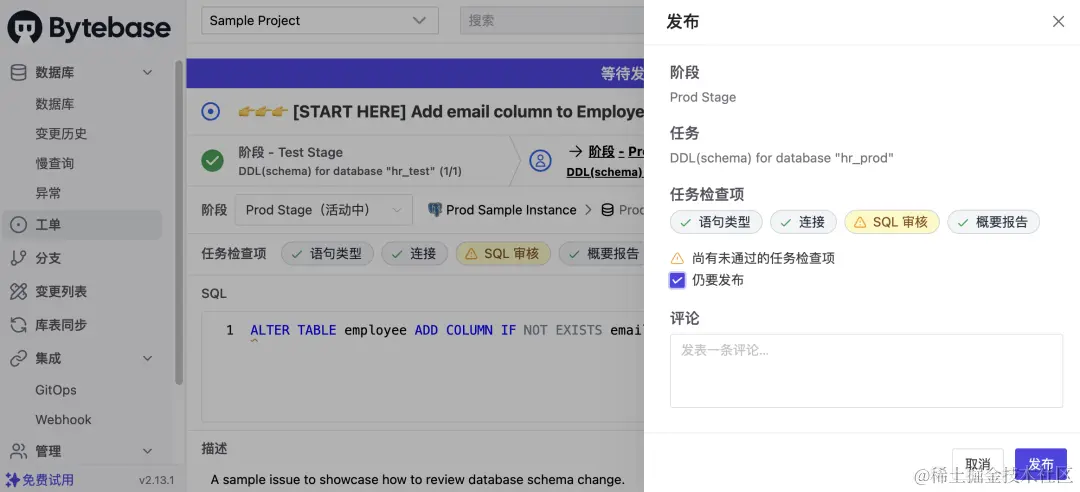Screen dimensions: 1080x492
Task: Click the 分支 branch icon
Action: pyautogui.click(x=19, y=258)
